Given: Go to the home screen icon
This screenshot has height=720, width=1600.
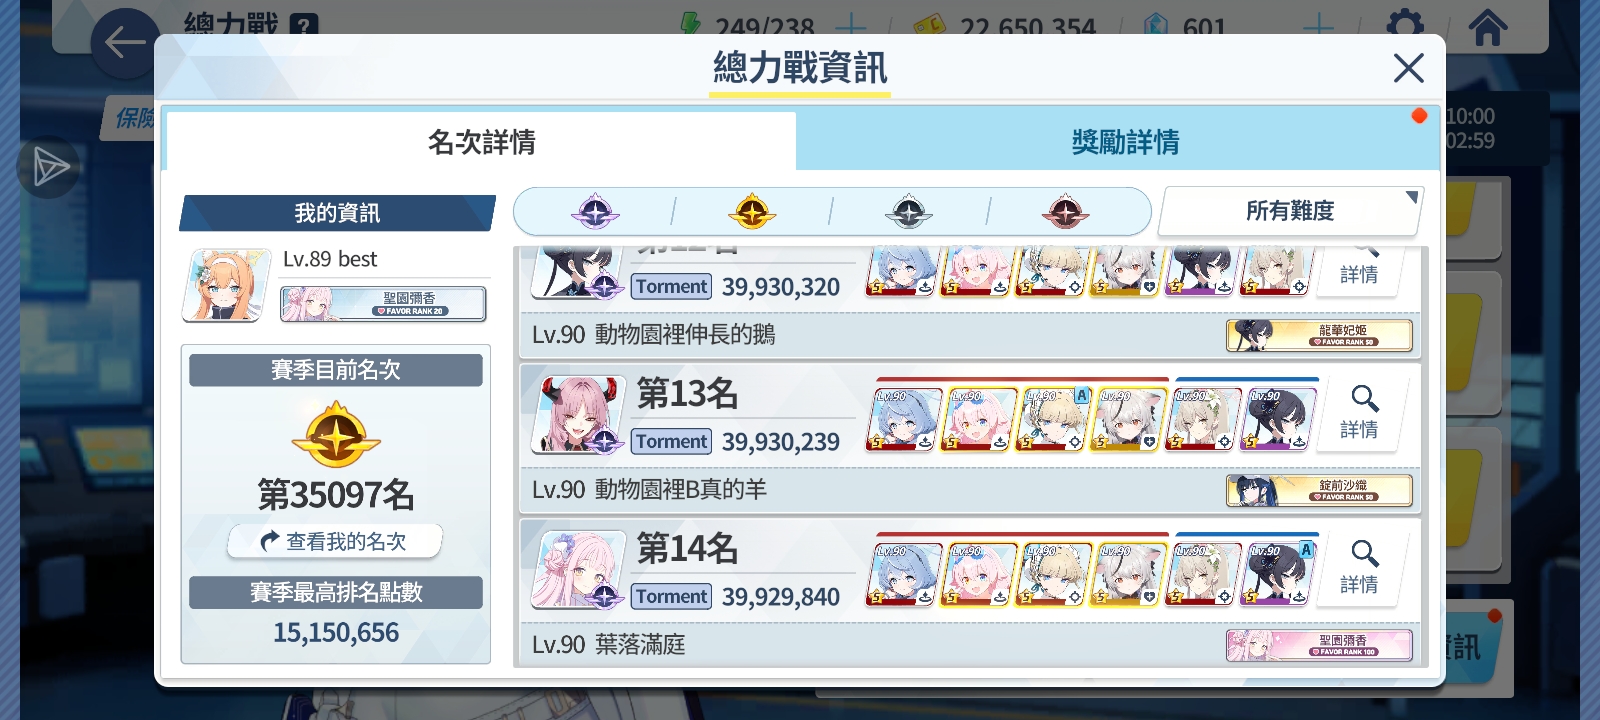Looking at the screenshot, I should pyautogui.click(x=1487, y=27).
